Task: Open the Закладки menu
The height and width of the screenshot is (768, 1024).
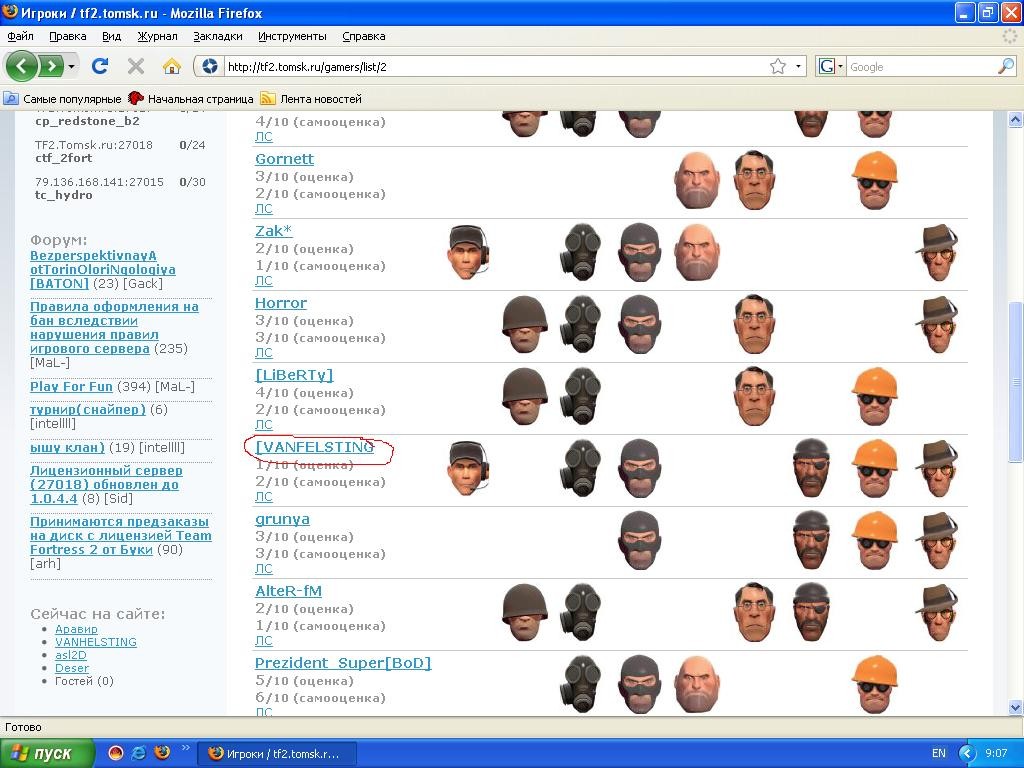Action: pos(218,37)
